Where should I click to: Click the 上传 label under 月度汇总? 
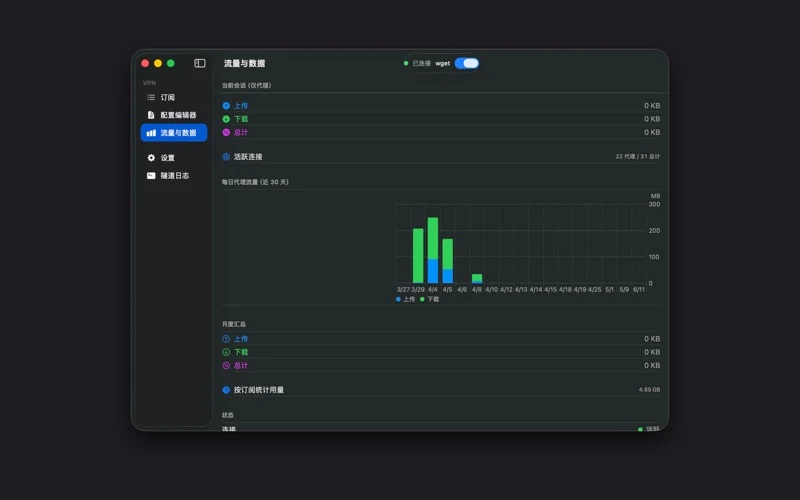(241, 339)
